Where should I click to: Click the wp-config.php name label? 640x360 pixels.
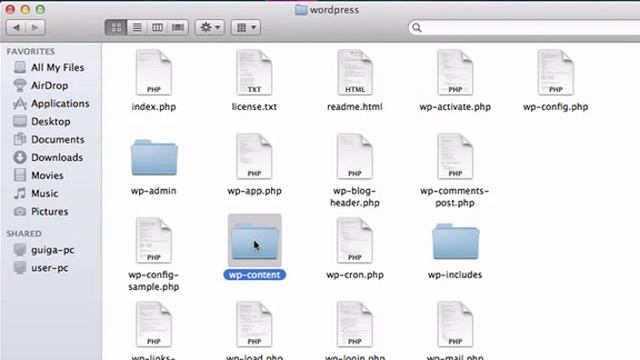coord(556,107)
